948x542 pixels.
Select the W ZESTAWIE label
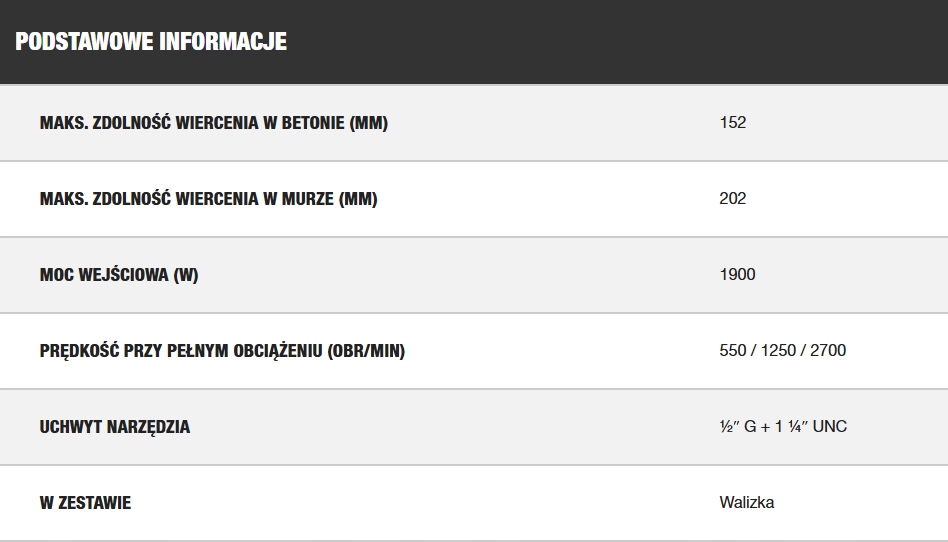pyautogui.click(x=85, y=503)
